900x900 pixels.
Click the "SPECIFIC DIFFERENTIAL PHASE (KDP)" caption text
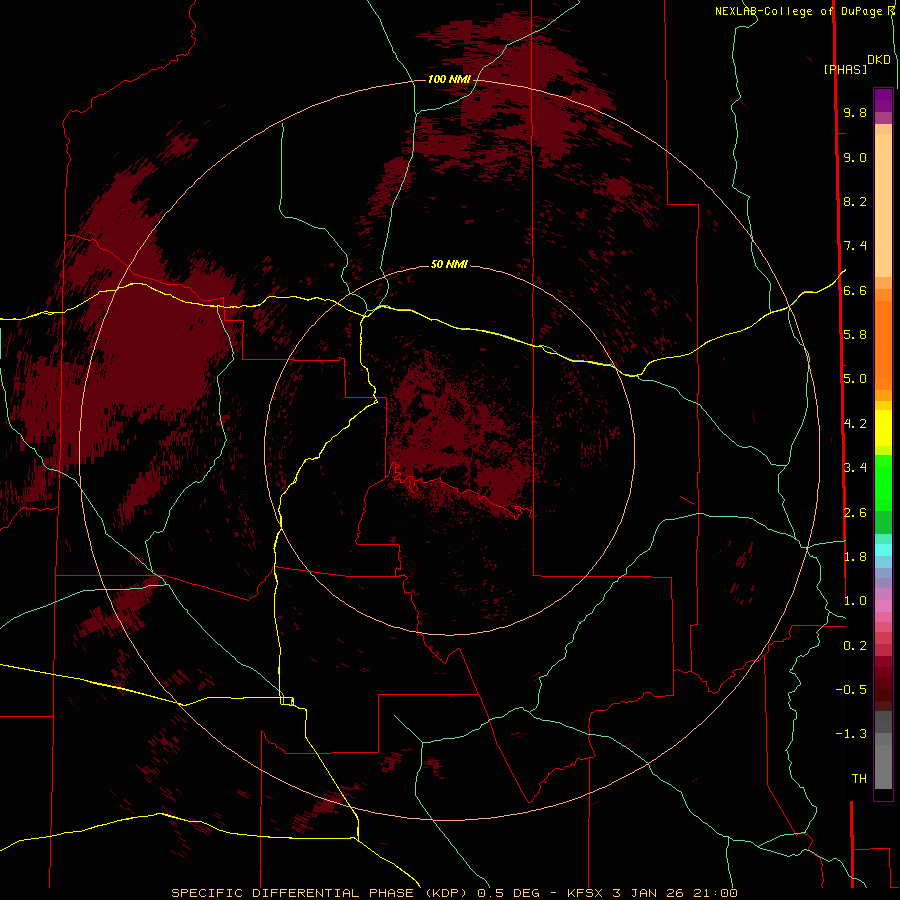(x=319, y=893)
